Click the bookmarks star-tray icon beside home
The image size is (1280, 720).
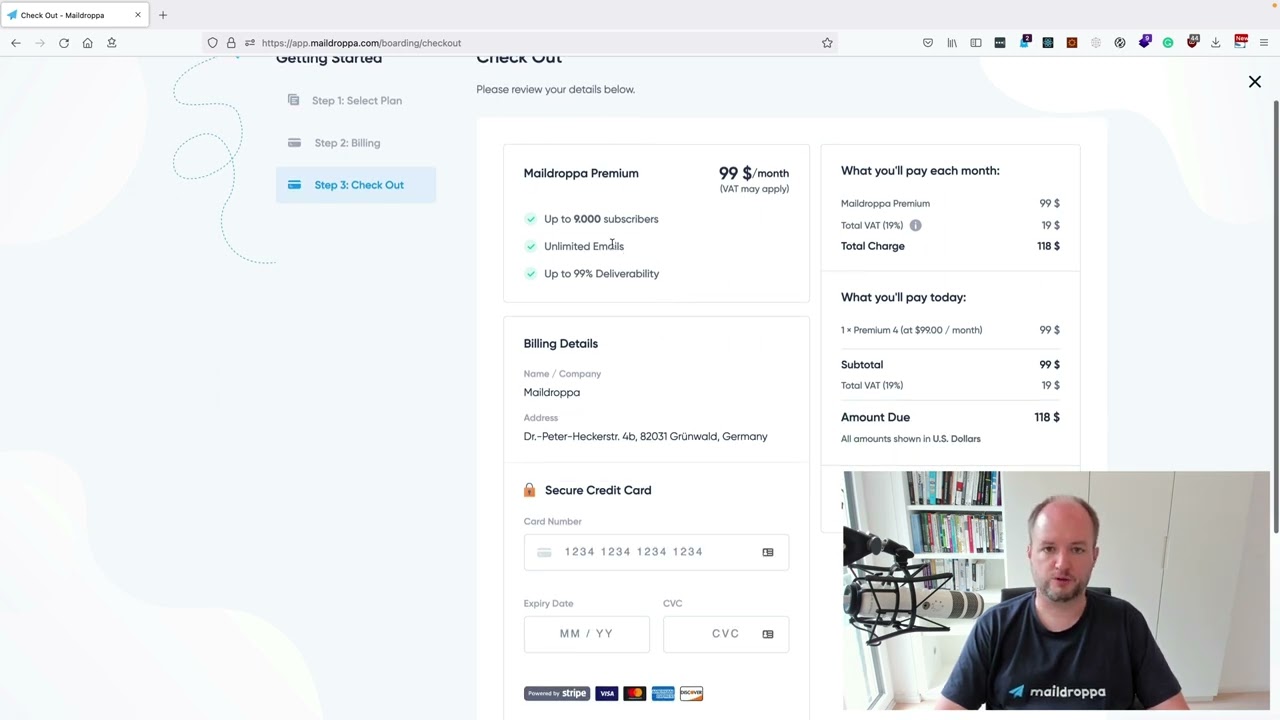pos(112,43)
